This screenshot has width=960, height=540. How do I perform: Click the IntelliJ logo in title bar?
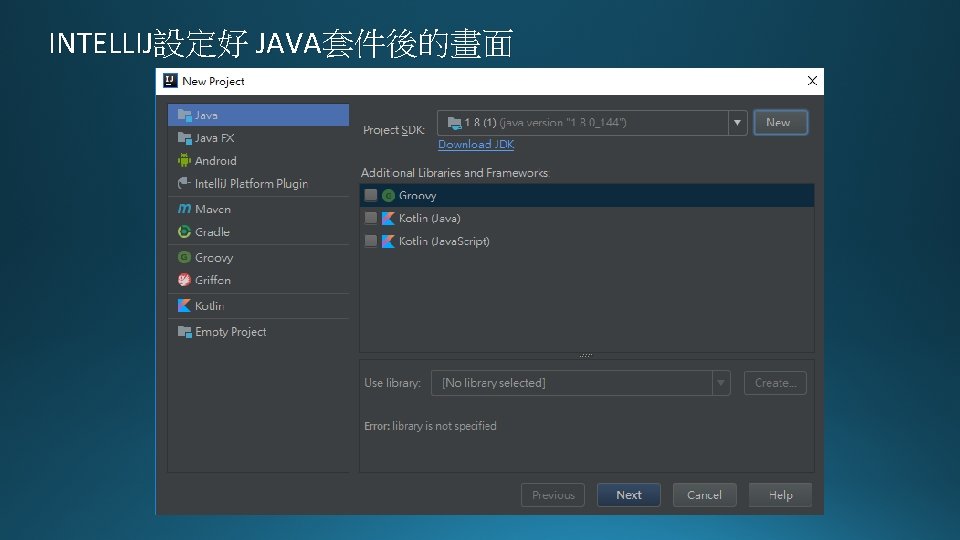(x=170, y=81)
